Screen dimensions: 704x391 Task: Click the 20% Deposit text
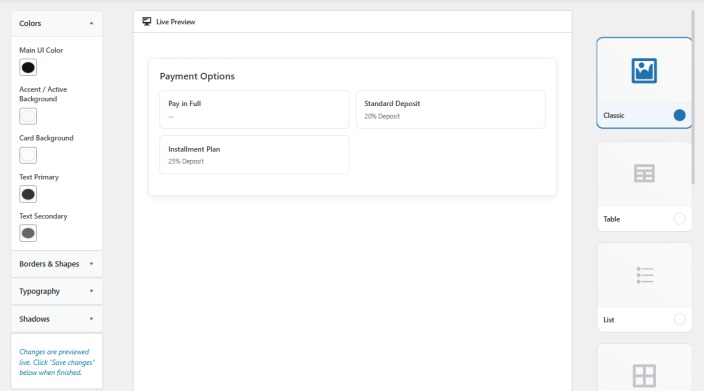click(x=382, y=116)
